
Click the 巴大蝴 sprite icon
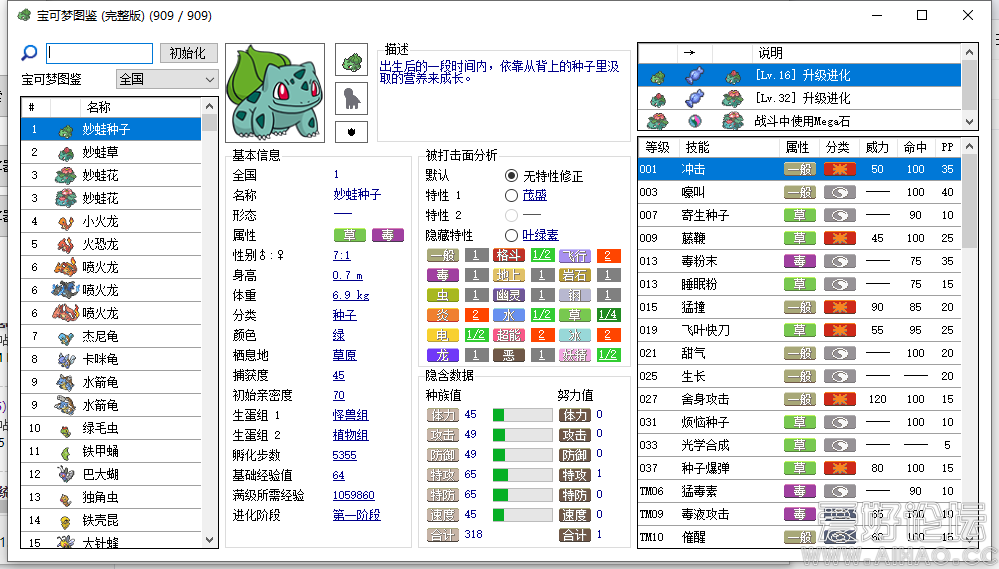pos(66,474)
